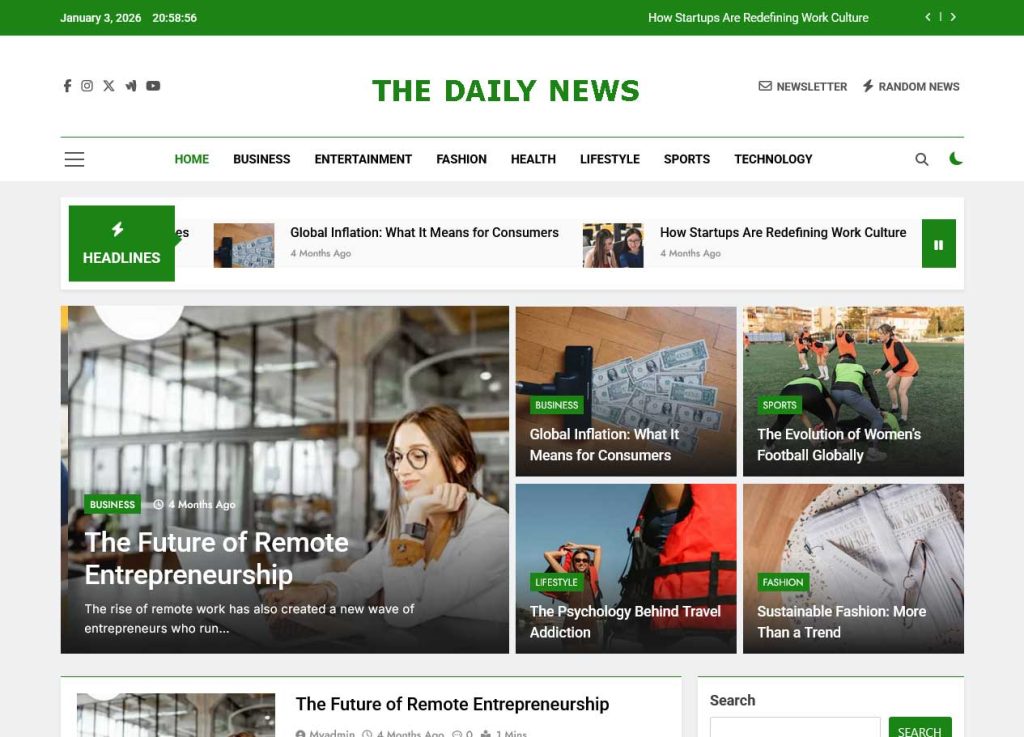This screenshot has width=1024, height=737.
Task: Show previous ticker news with left chevron
Action: click(x=928, y=17)
